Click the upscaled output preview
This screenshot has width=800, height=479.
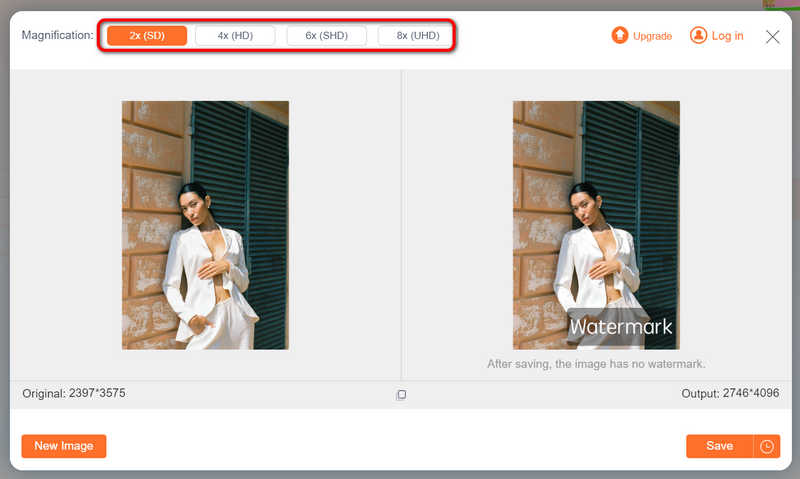pos(596,225)
